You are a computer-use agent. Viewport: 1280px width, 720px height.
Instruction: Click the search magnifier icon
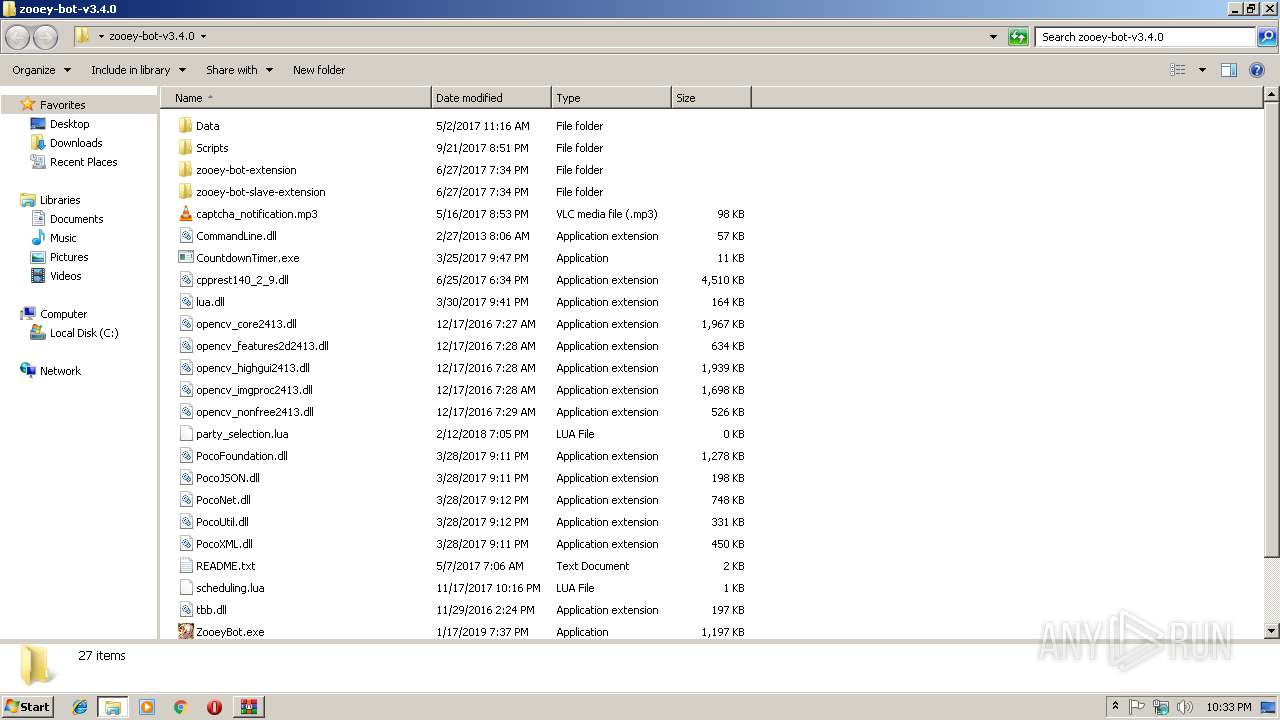(1266, 37)
